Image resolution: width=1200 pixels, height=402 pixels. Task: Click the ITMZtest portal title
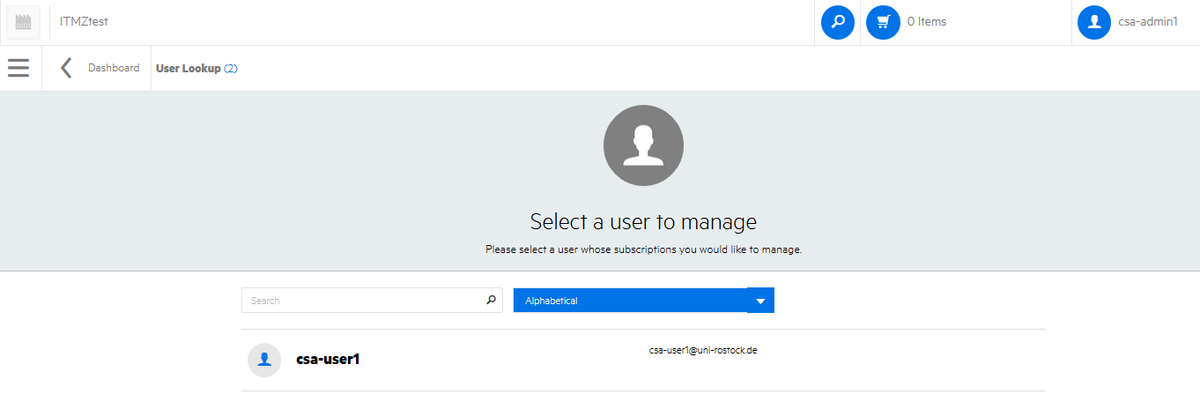point(83,22)
